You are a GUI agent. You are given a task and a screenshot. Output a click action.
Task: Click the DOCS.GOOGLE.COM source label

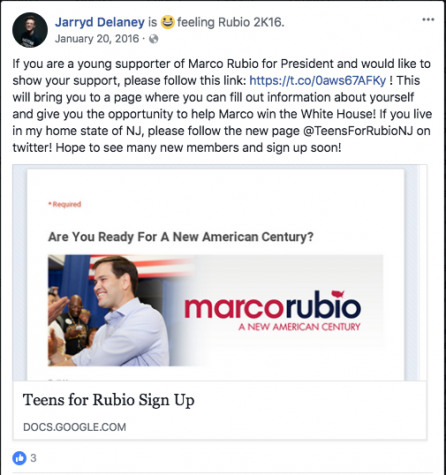point(75,427)
